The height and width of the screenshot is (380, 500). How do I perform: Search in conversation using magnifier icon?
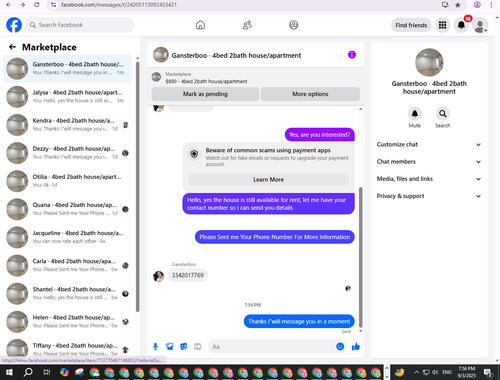[443, 114]
